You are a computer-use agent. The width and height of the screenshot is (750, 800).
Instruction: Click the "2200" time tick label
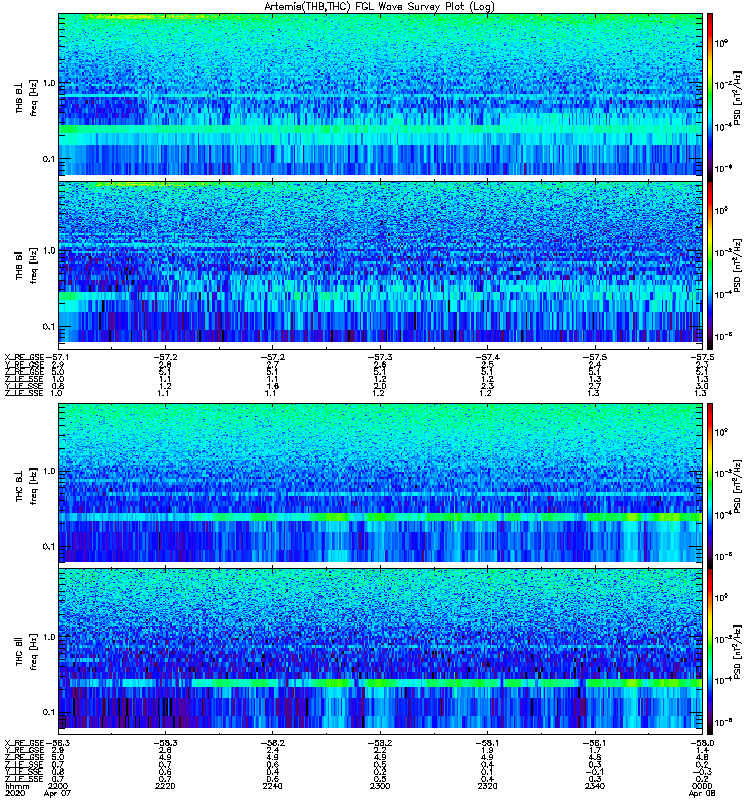(57, 786)
